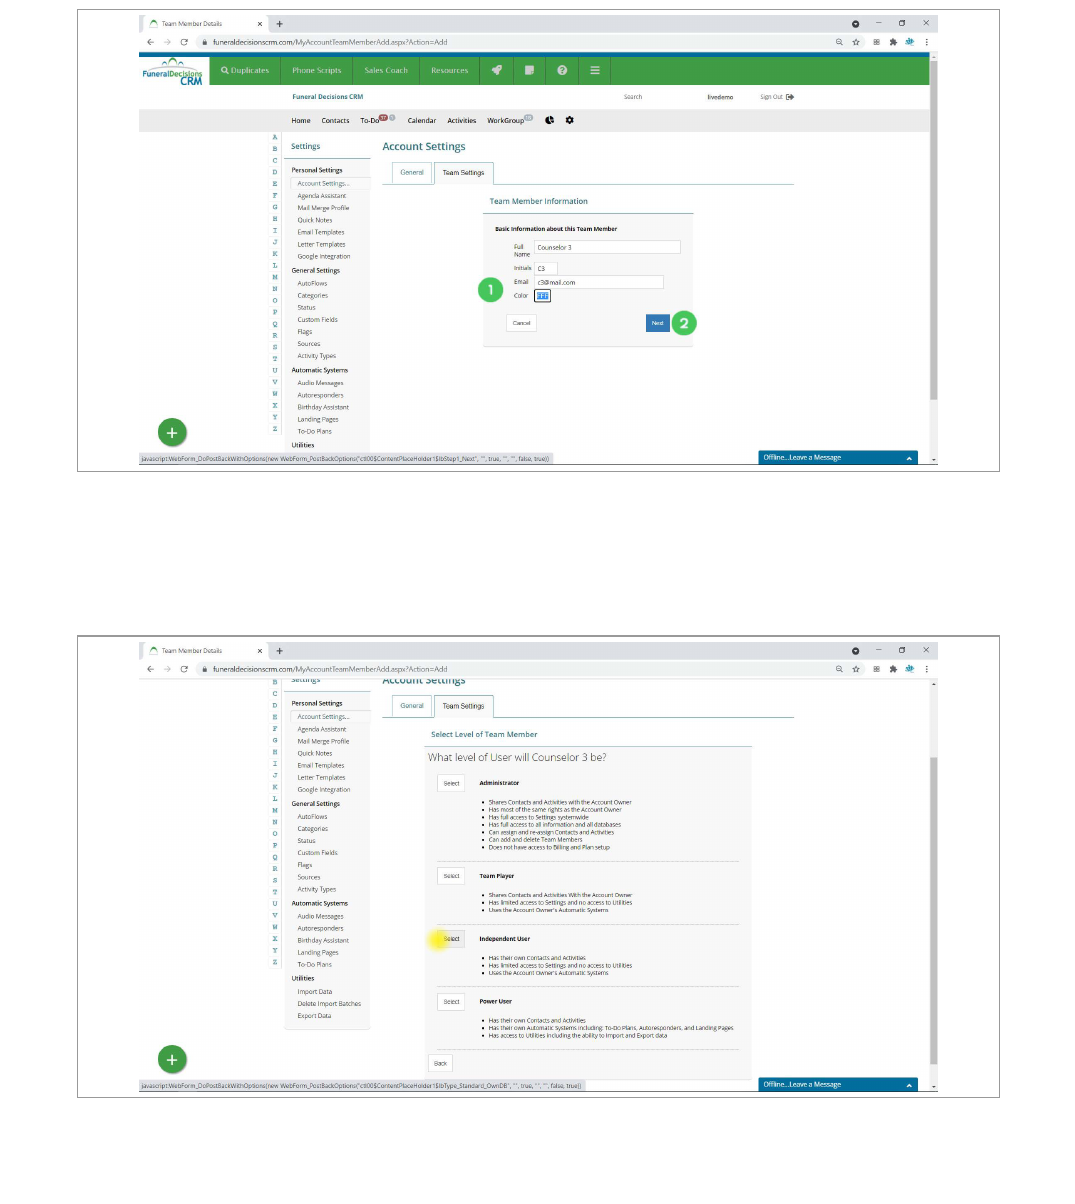Viewport: 1075px width, 1204px height.
Task: Open Phone Scripts in the green toolbar
Action: (316, 70)
